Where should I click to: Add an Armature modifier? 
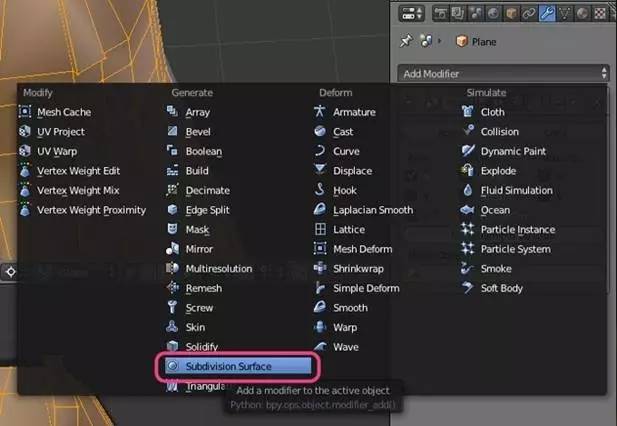(386, 112)
